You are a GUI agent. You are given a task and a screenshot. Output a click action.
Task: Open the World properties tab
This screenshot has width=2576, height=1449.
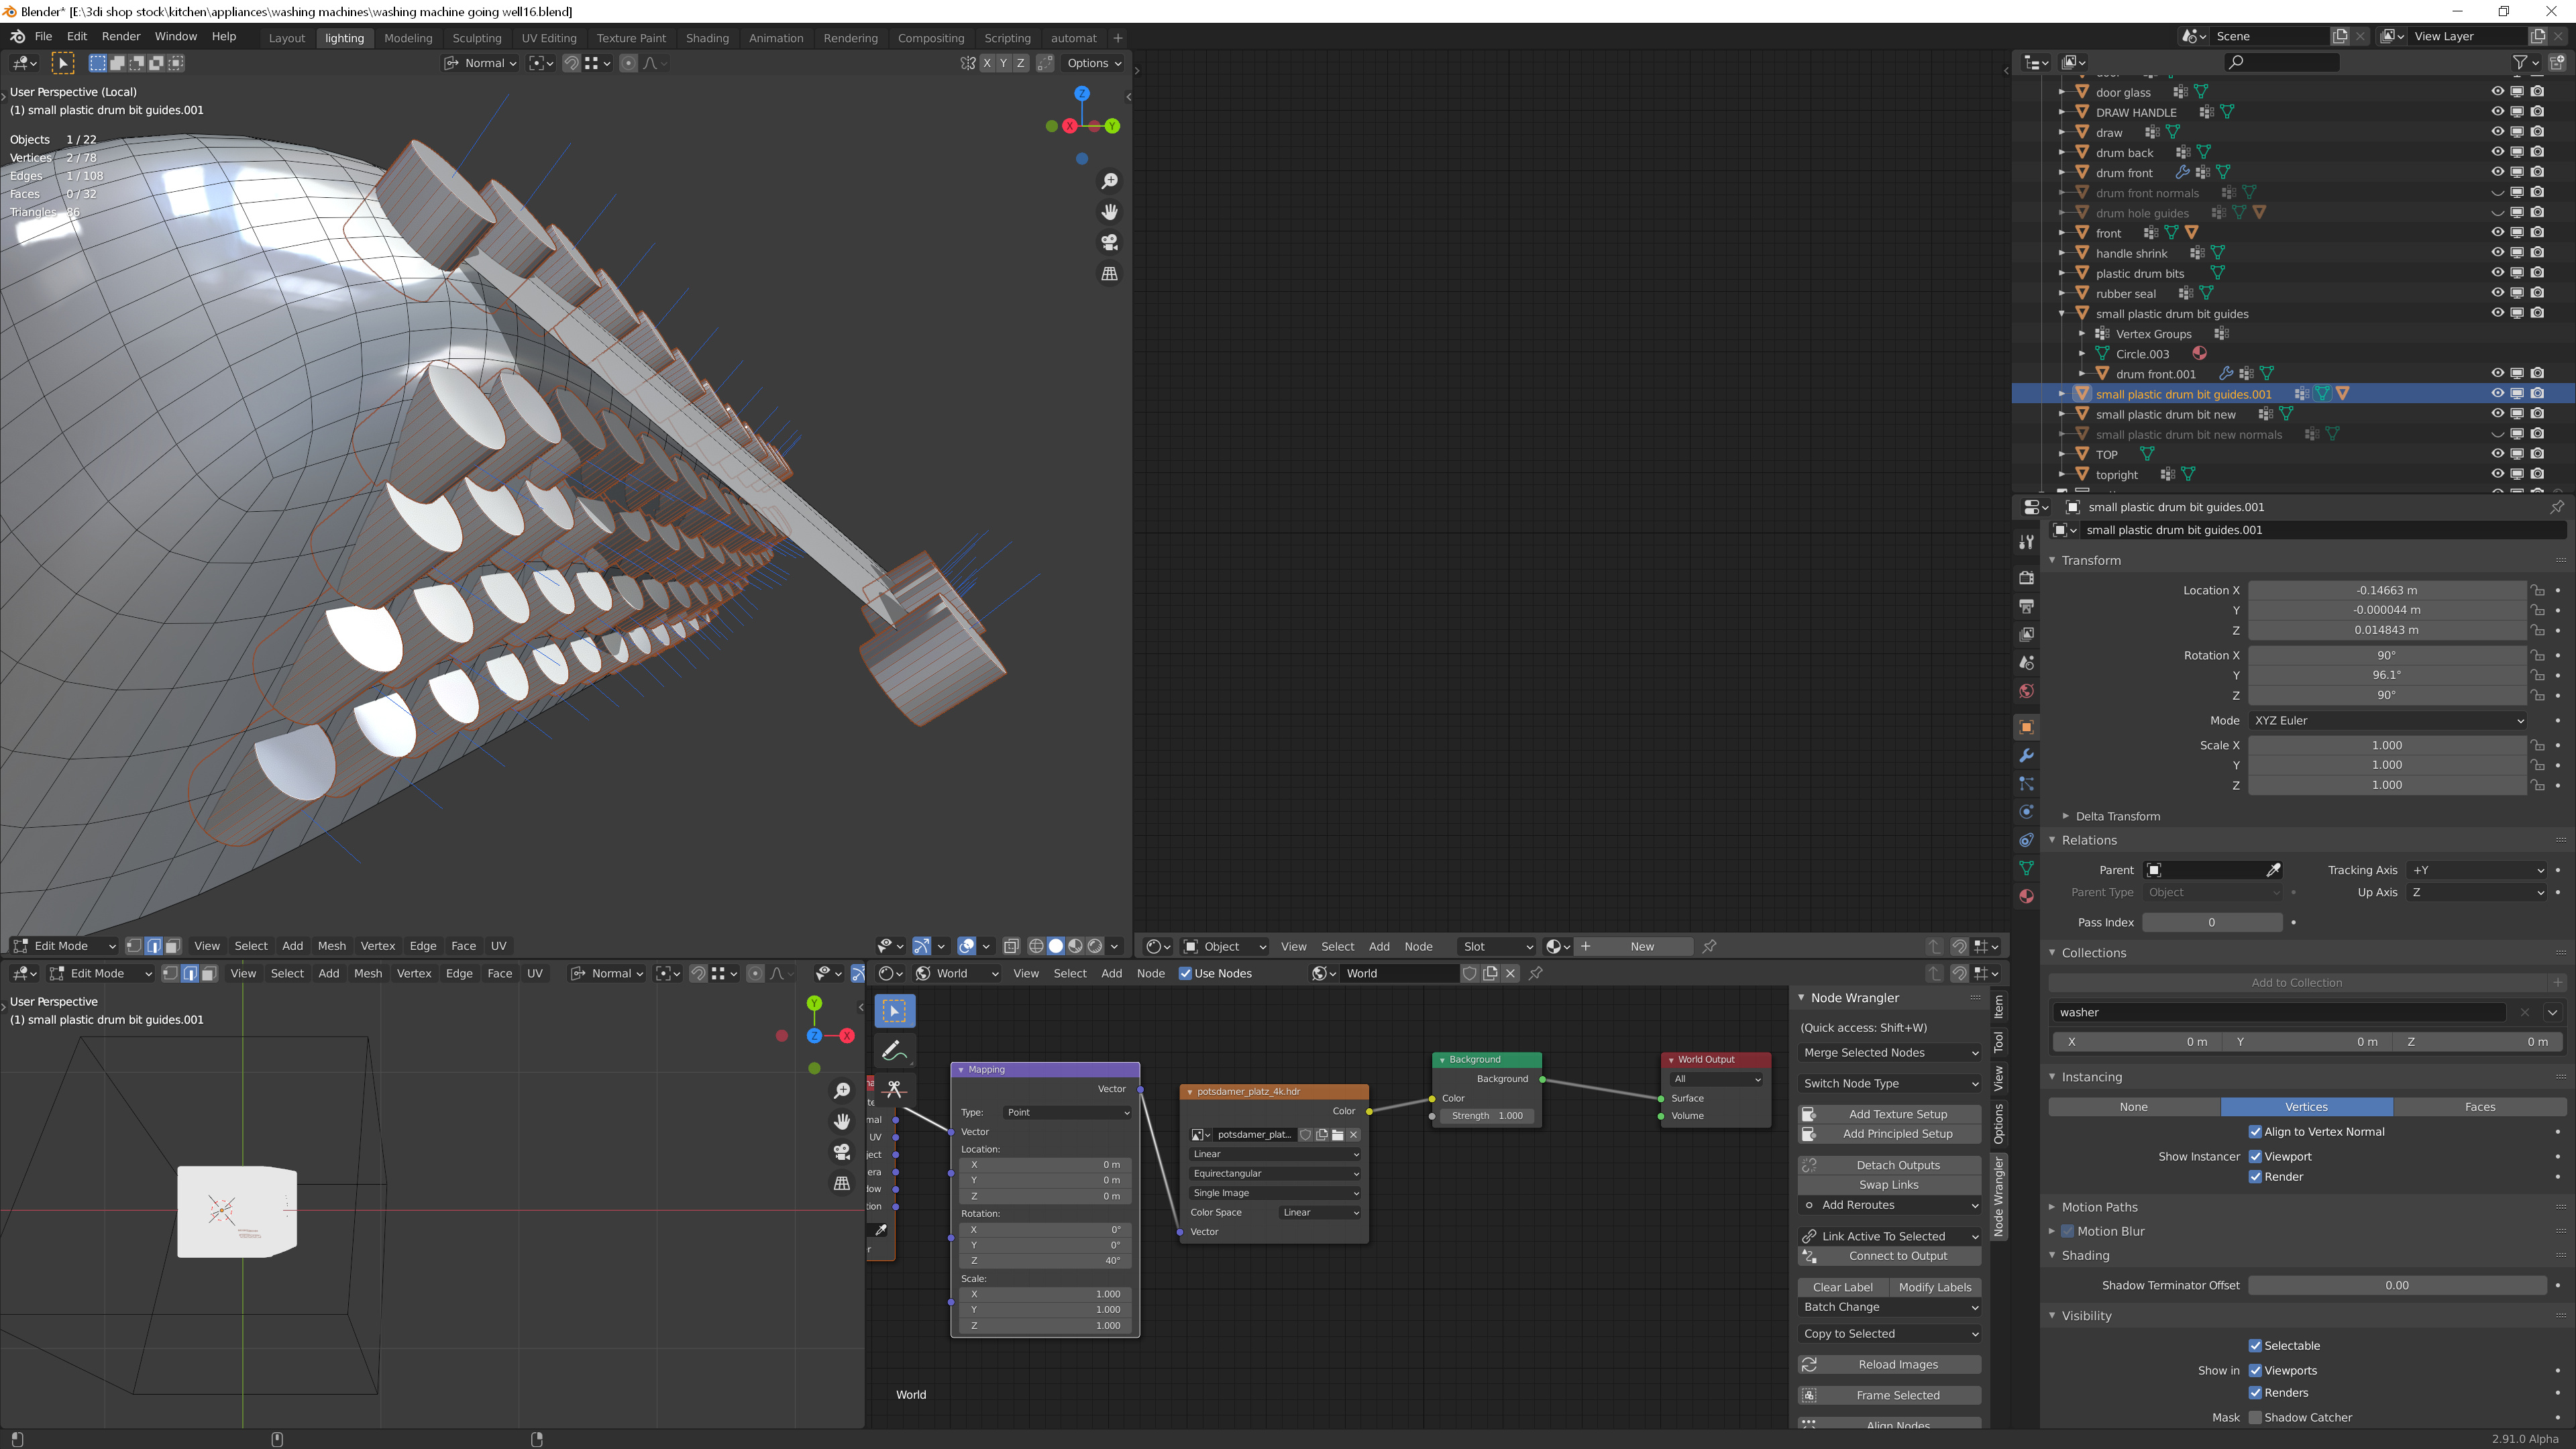pos(2026,691)
